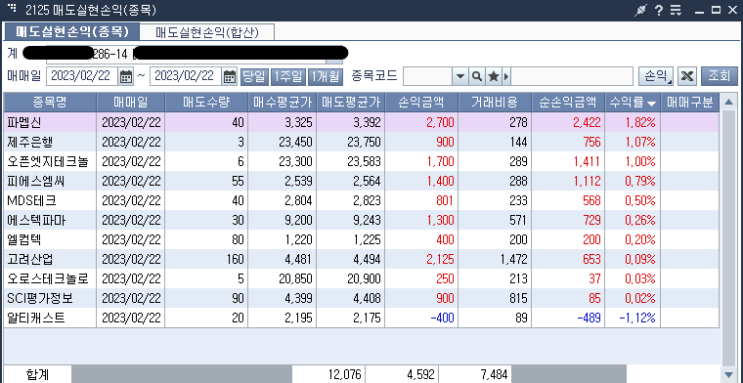743x383 pixels.
Task: Open help with the question mark icon
Action: [659, 10]
